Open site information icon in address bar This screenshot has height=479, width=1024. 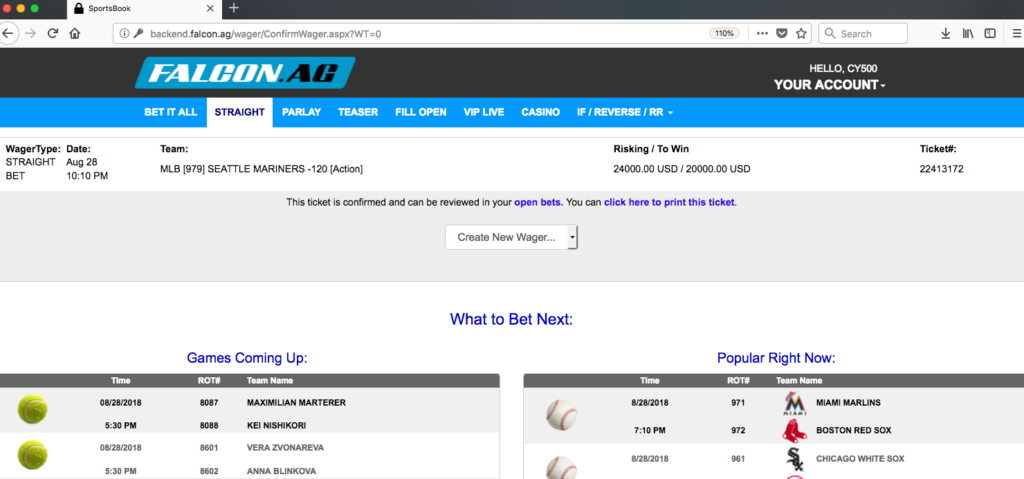tap(125, 33)
